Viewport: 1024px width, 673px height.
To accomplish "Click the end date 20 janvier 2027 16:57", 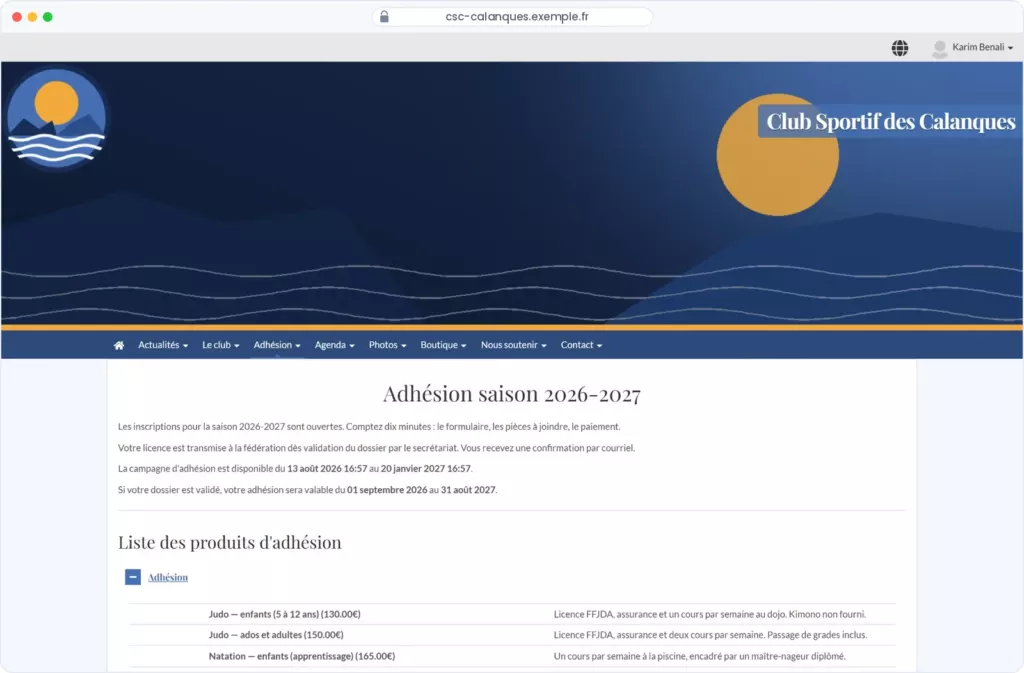I will pyautogui.click(x=426, y=469).
